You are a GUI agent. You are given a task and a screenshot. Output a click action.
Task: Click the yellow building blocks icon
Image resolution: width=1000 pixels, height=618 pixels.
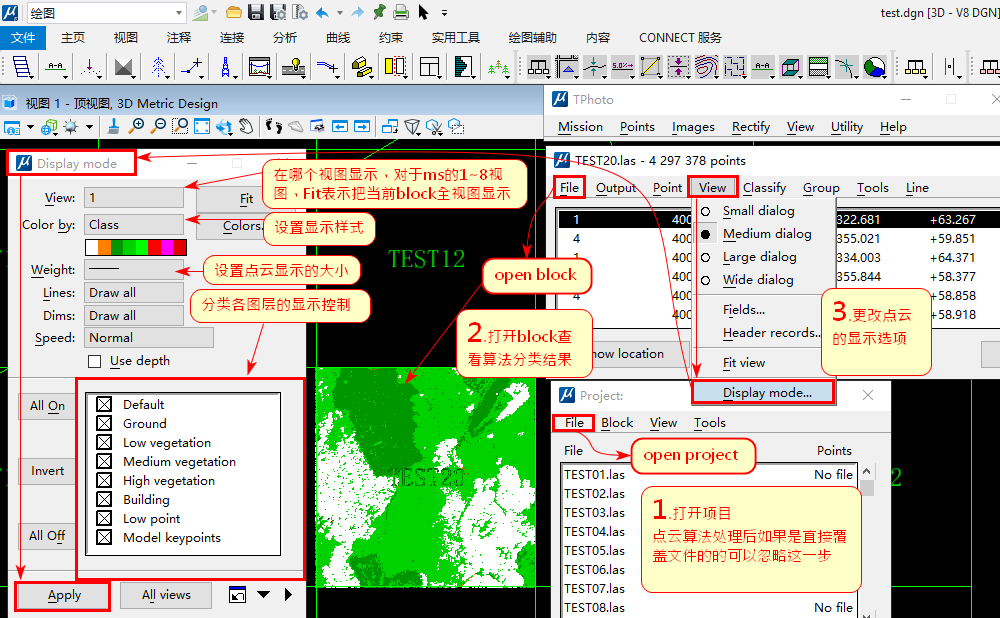pos(362,66)
